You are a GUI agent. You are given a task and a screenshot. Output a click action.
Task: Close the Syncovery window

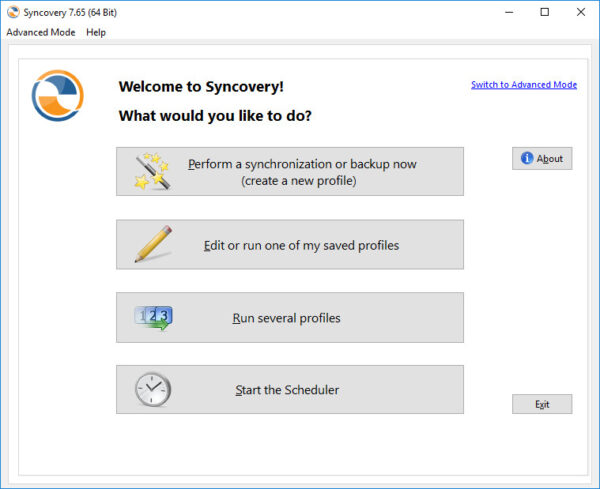(580, 12)
